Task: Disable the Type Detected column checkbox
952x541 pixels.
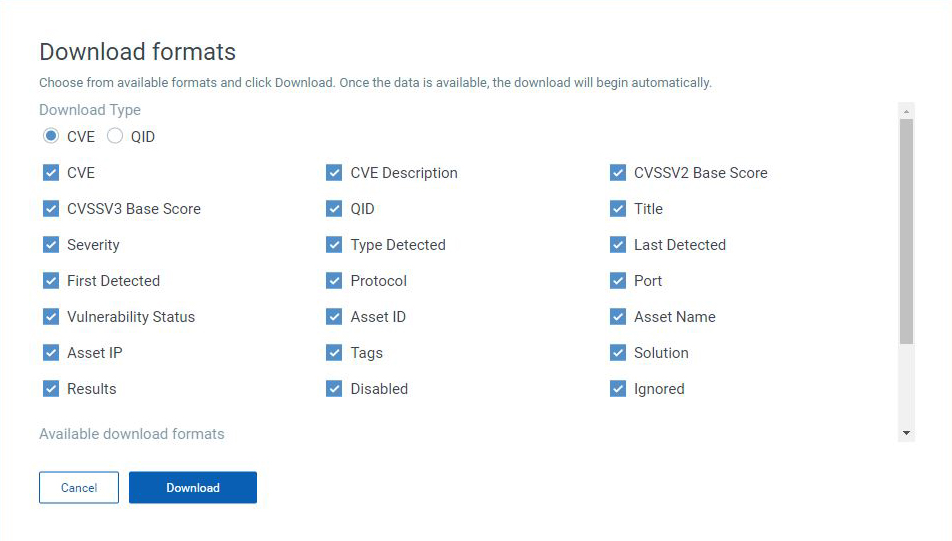Action: 334,245
